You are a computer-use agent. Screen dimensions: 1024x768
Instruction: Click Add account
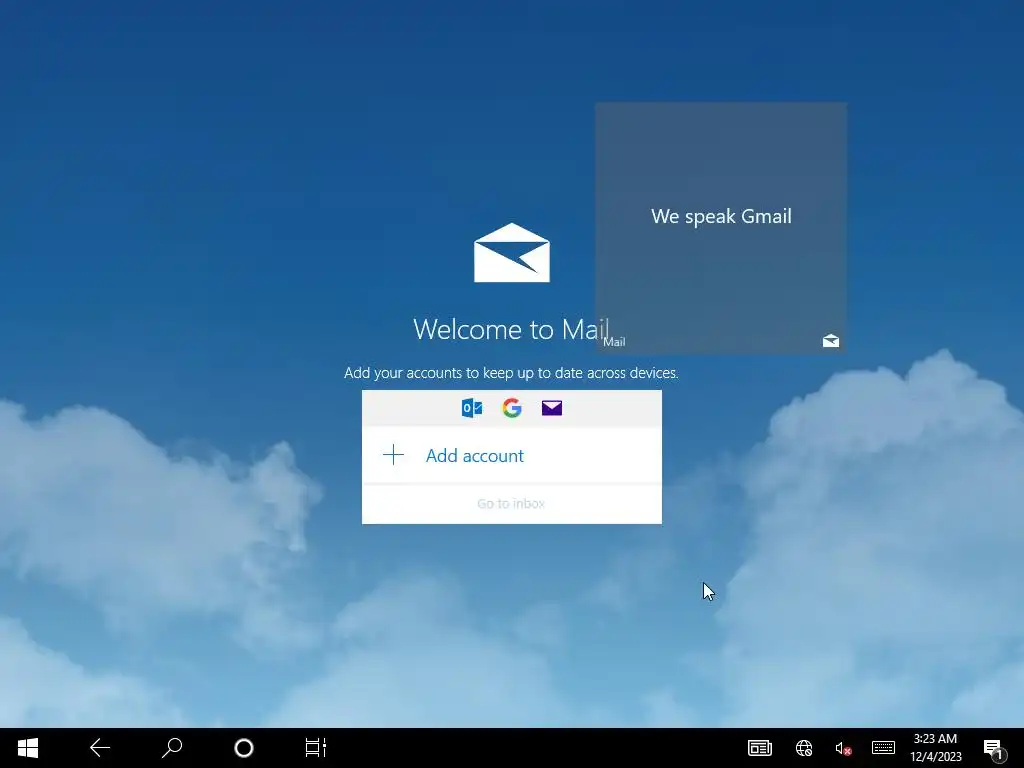tap(512, 455)
